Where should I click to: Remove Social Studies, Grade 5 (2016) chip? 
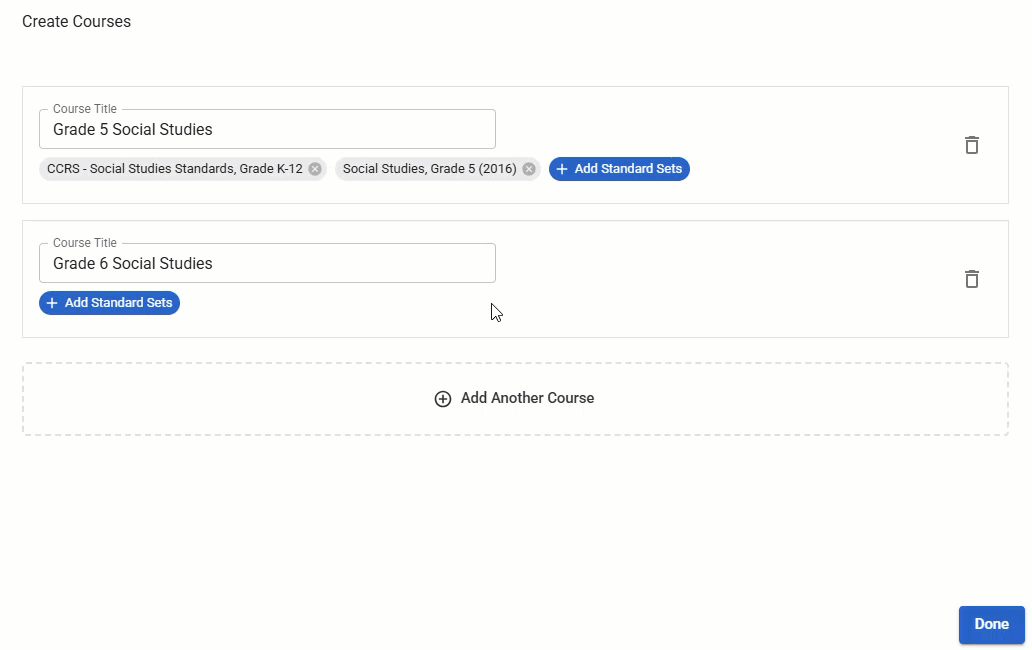(x=529, y=169)
